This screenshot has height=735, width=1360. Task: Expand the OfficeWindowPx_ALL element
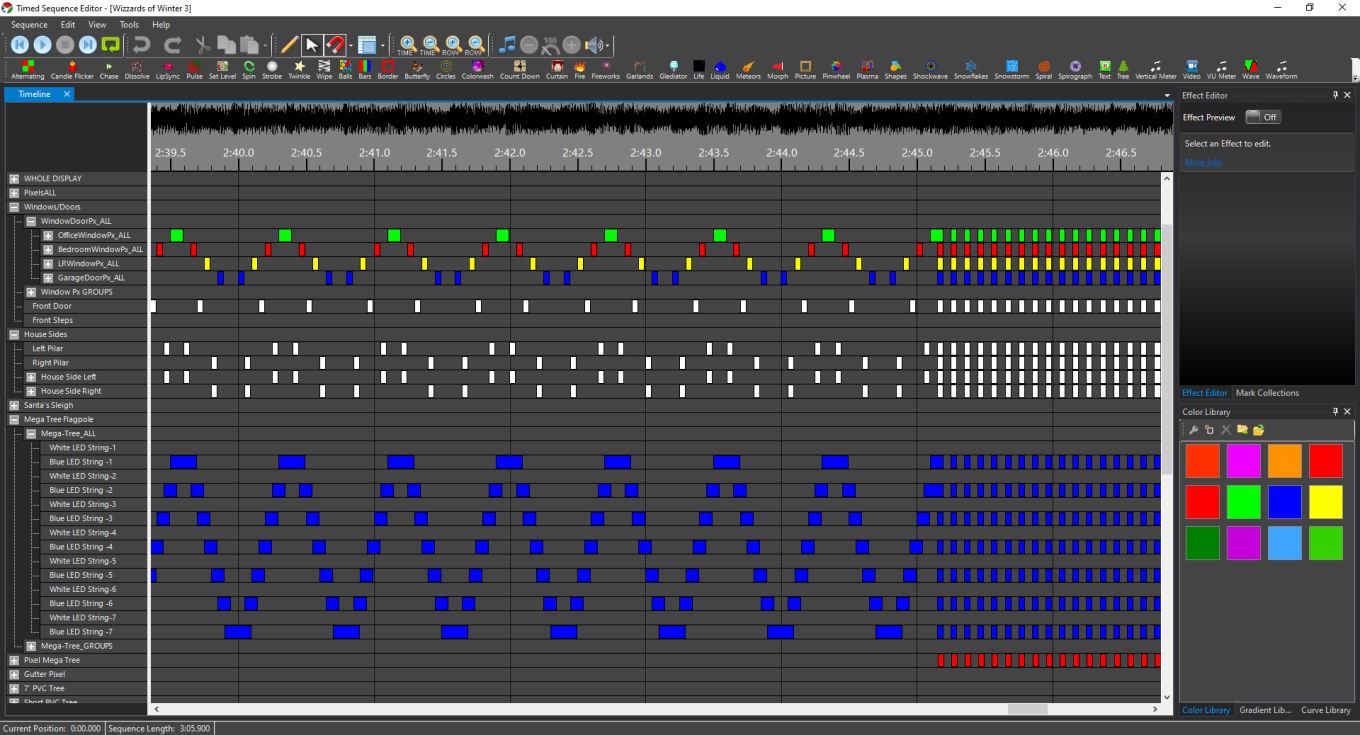[x=48, y=236]
